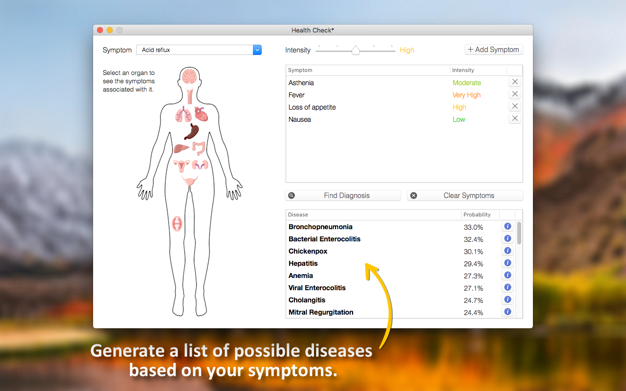Remove the Fever symptom from list
The height and width of the screenshot is (391, 626).
[515, 94]
